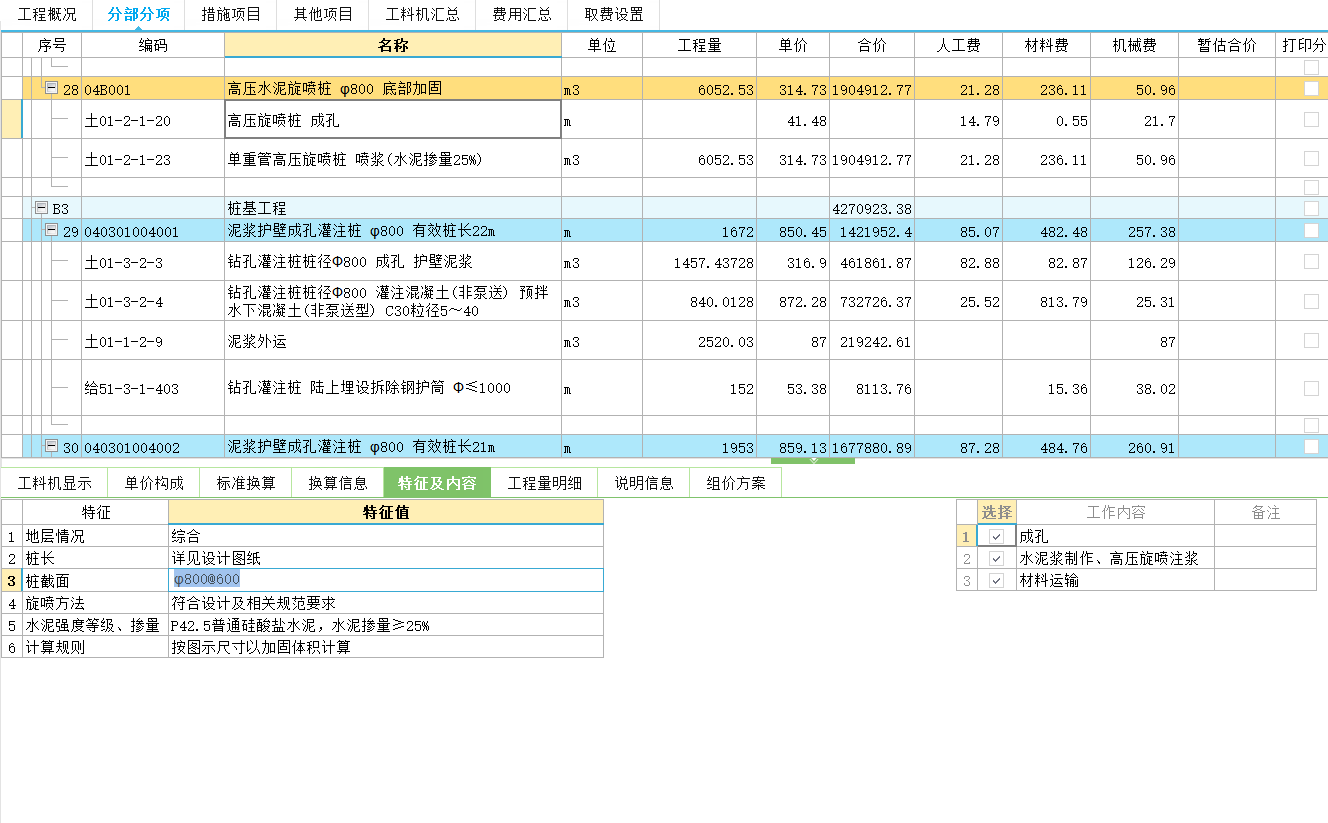1328x823 pixels.
Task: Click the splitter handle below the grid
Action: (x=813, y=461)
